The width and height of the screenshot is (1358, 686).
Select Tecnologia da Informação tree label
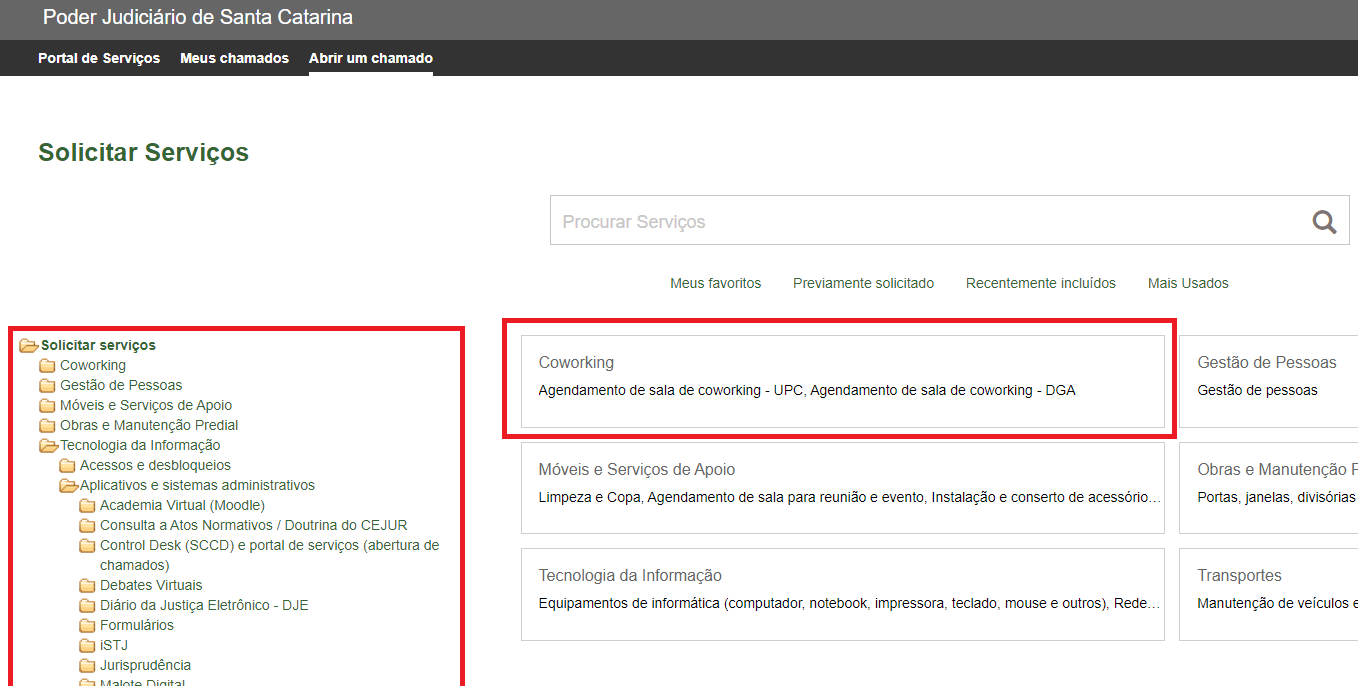point(140,445)
